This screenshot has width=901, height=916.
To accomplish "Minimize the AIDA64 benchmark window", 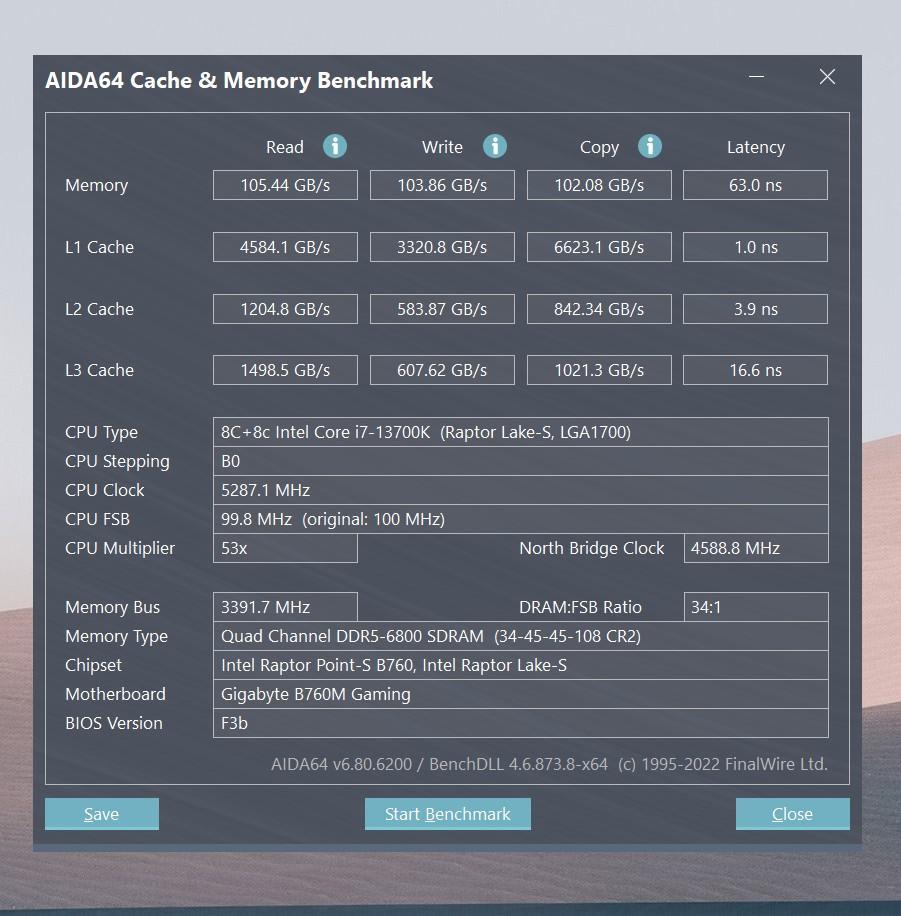I will [757, 77].
